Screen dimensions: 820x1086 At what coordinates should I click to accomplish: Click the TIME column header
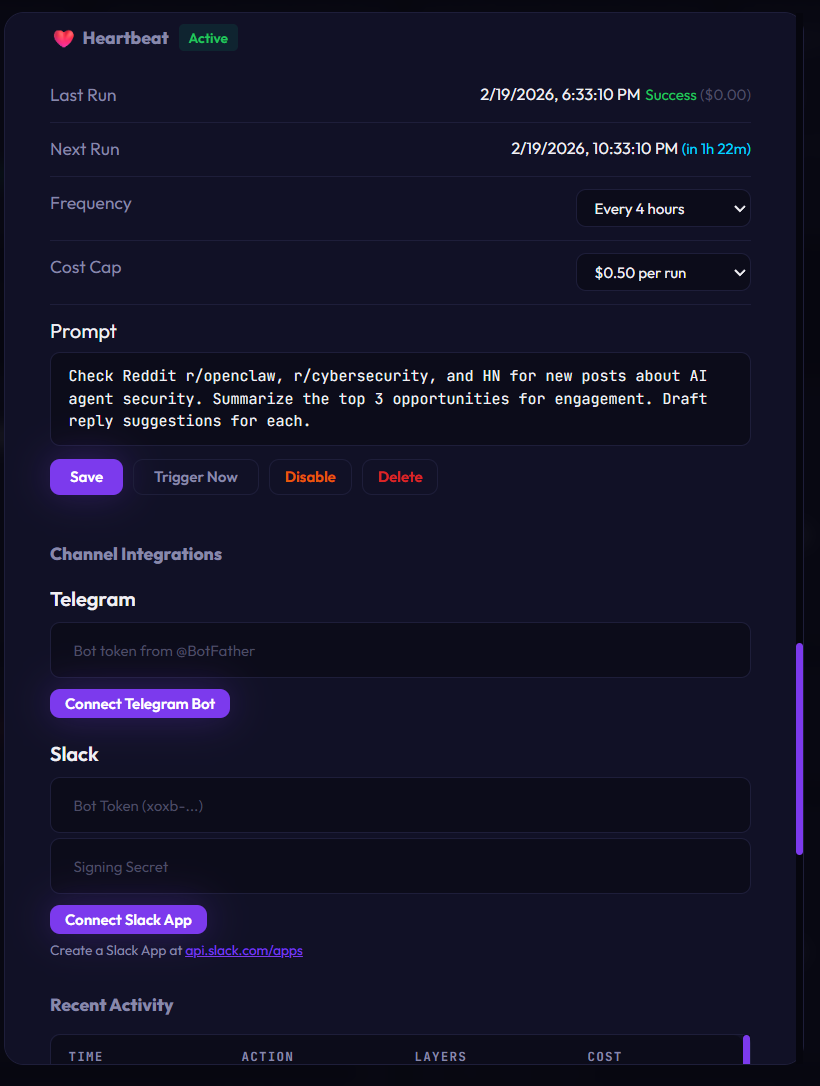[x=86, y=1056]
